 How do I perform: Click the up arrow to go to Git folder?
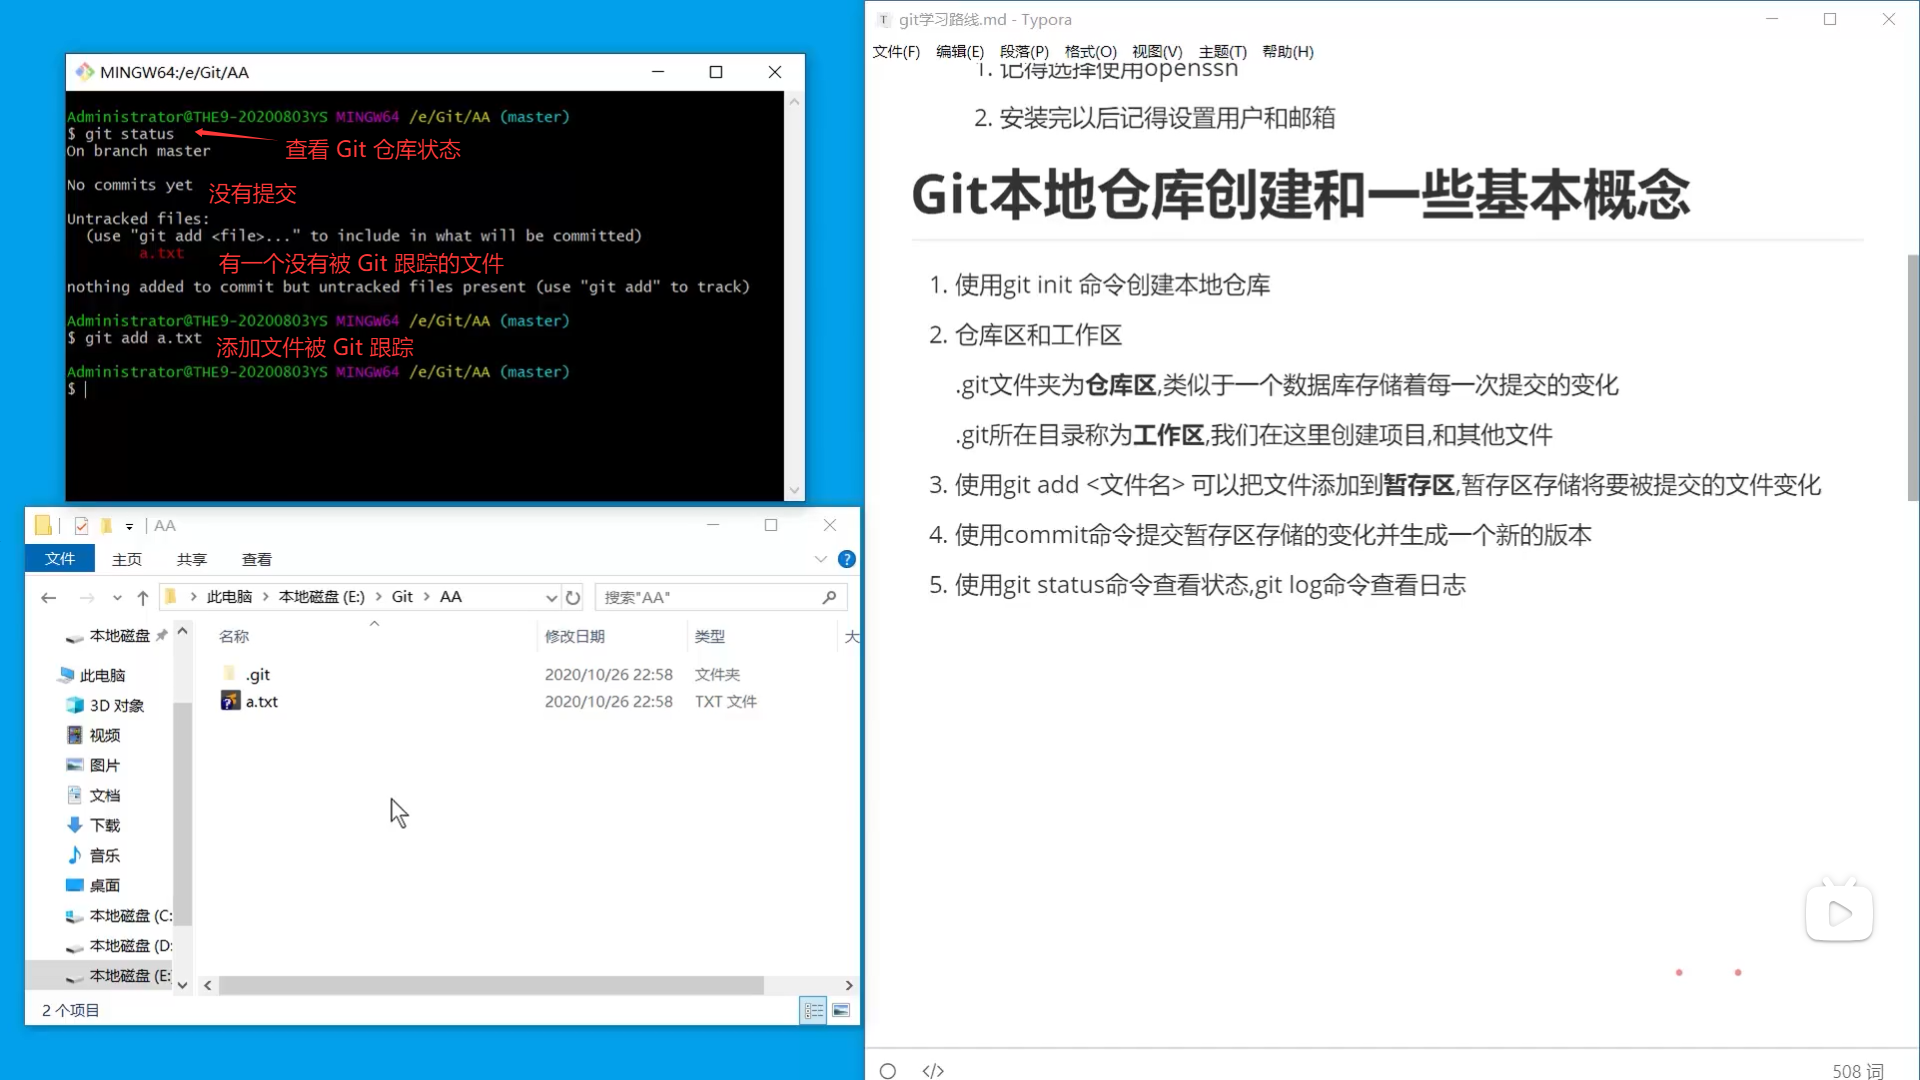(142, 596)
